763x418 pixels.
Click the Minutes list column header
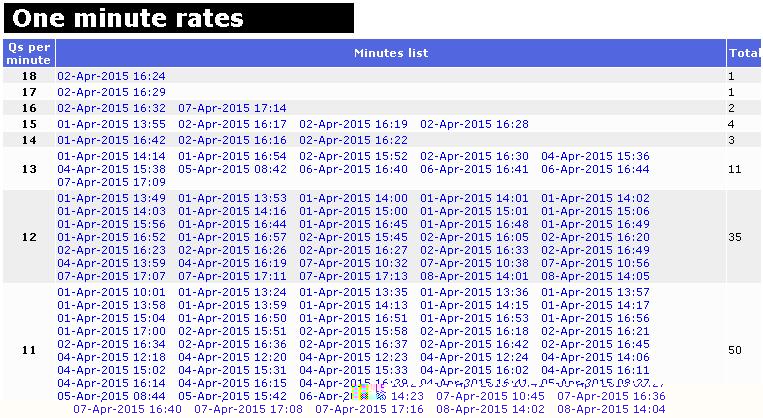tap(391, 53)
